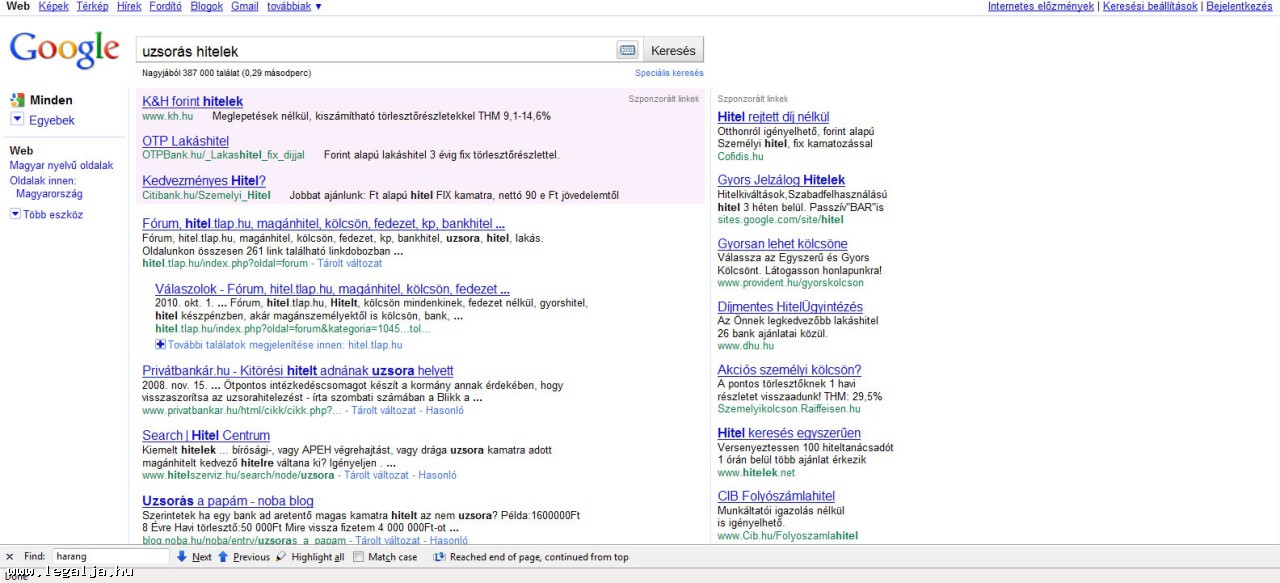Filter by Magyar nyelvű oldalak

[x=61, y=166]
